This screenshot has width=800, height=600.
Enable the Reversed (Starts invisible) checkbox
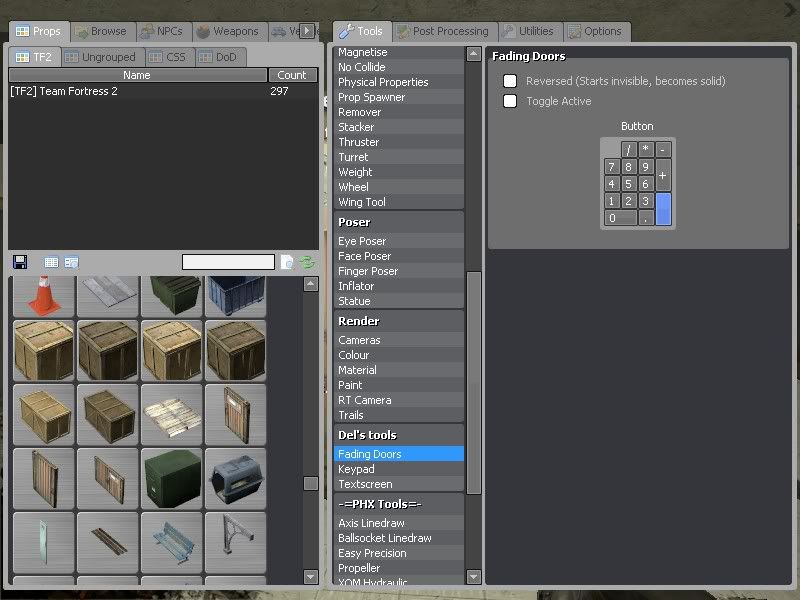point(510,81)
